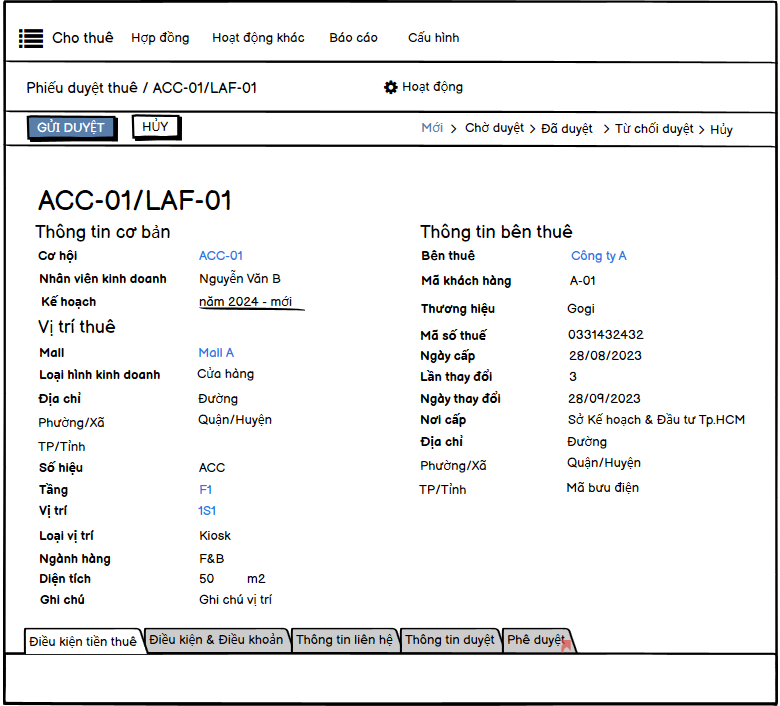Click Sở Kế hoạch & Đầu tư Tp.HCM
This screenshot has width=780, height=706.
pyautogui.click(x=656, y=420)
